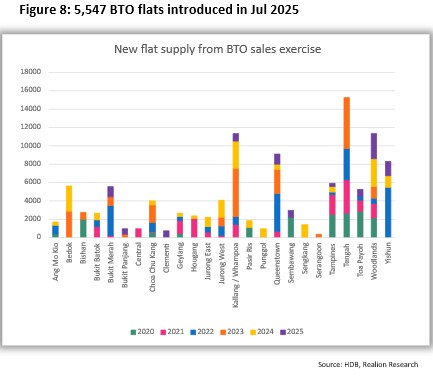Click the 2025 purple legend swatch
Viewport: 433px width, 376px height.
tap(283, 332)
